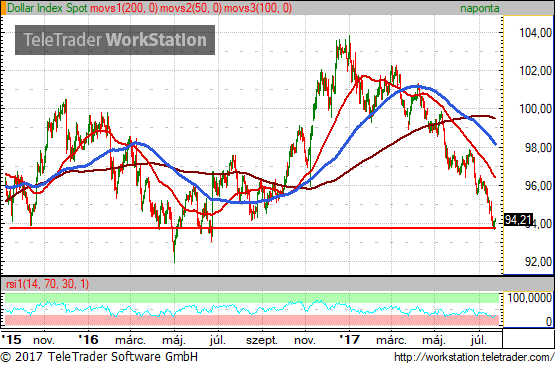Click the '16 year label on time axis
Image resolution: width=555 pixels, height=366 pixels.
click(x=88, y=340)
